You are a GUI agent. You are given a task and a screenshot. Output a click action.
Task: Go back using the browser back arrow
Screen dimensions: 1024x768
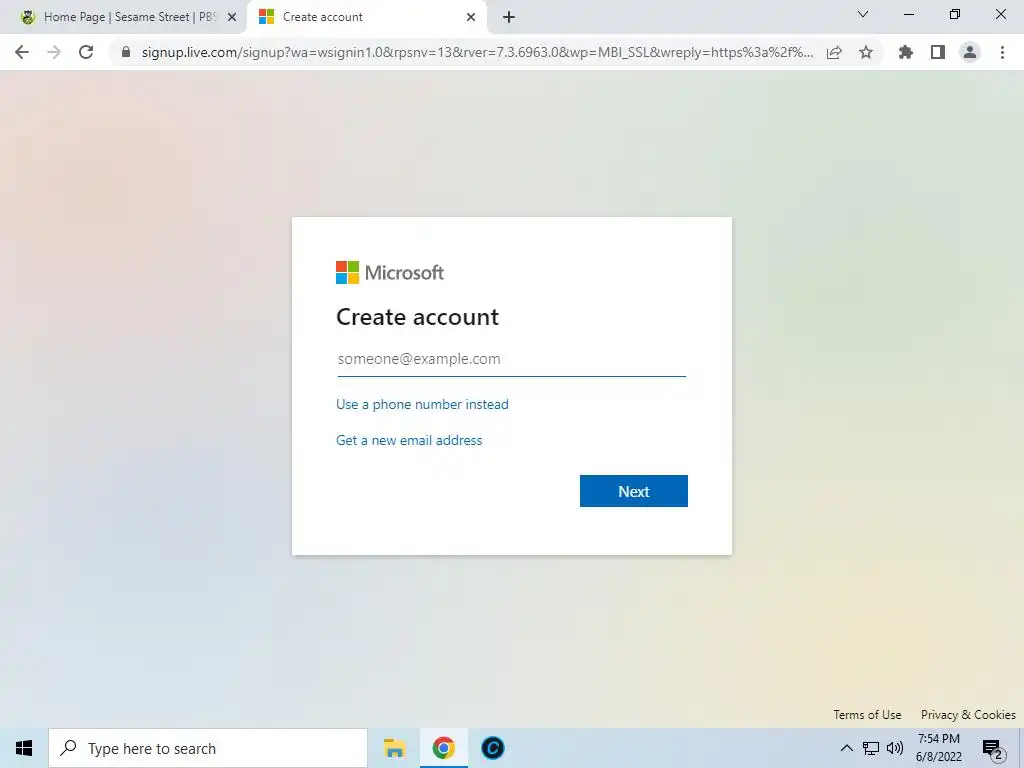[x=22, y=52]
